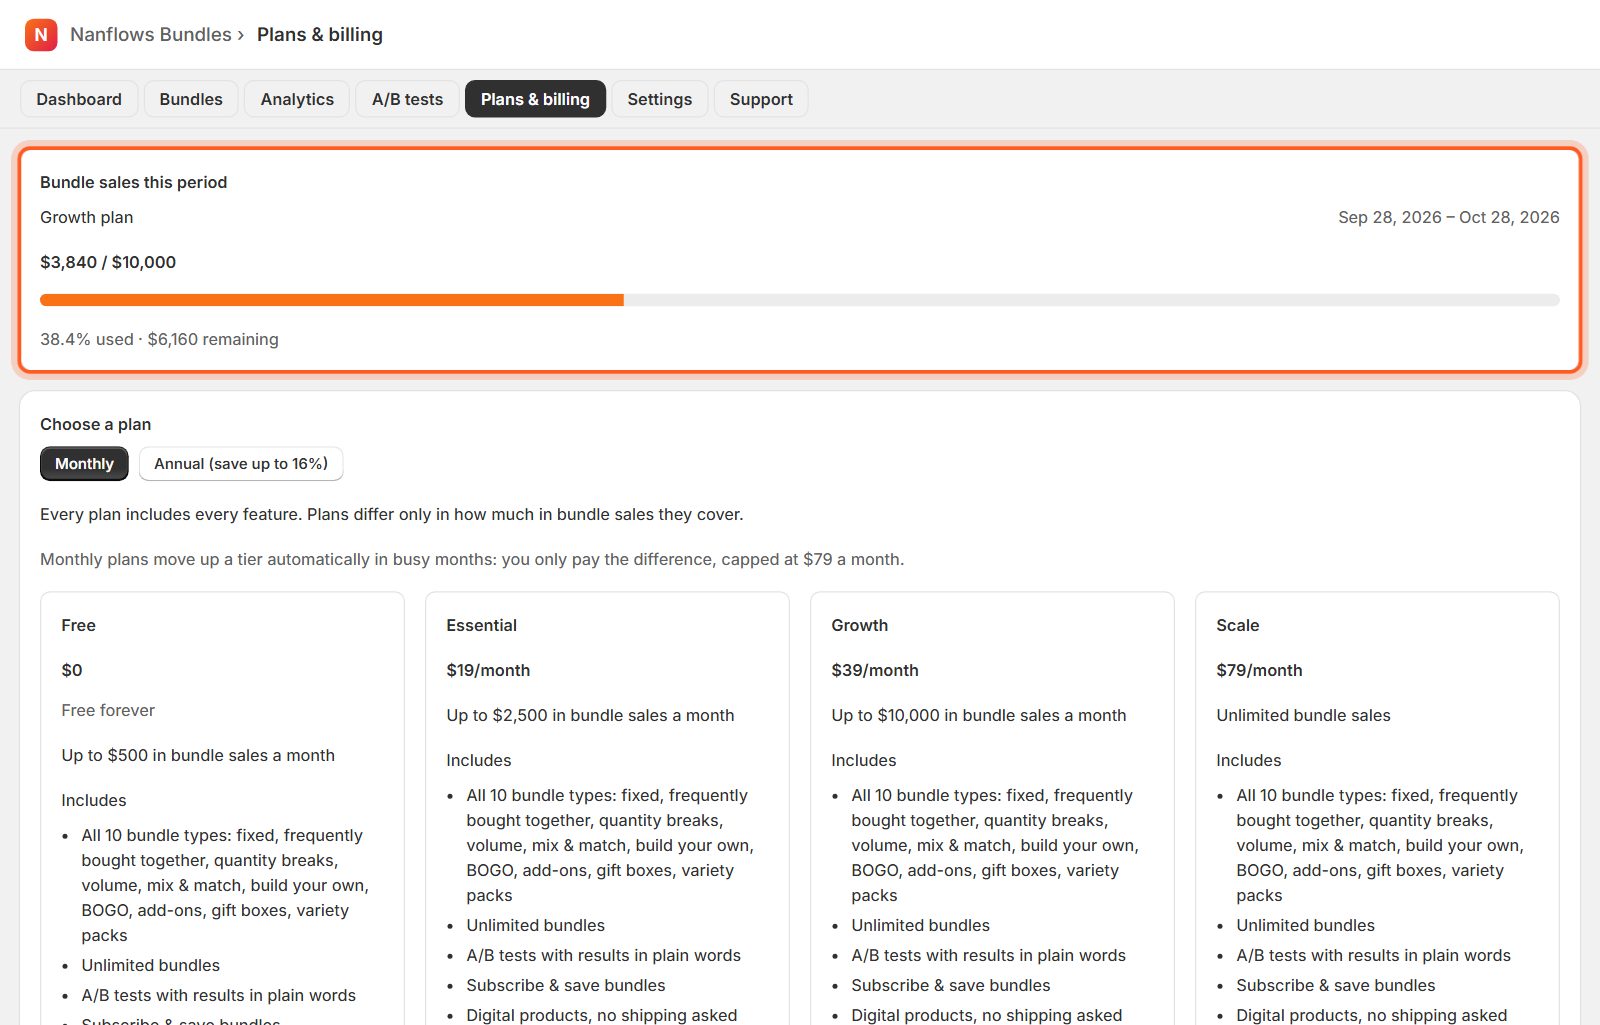This screenshot has width=1600, height=1025.
Task: Click the Bundle sales this period heading
Action: (133, 182)
